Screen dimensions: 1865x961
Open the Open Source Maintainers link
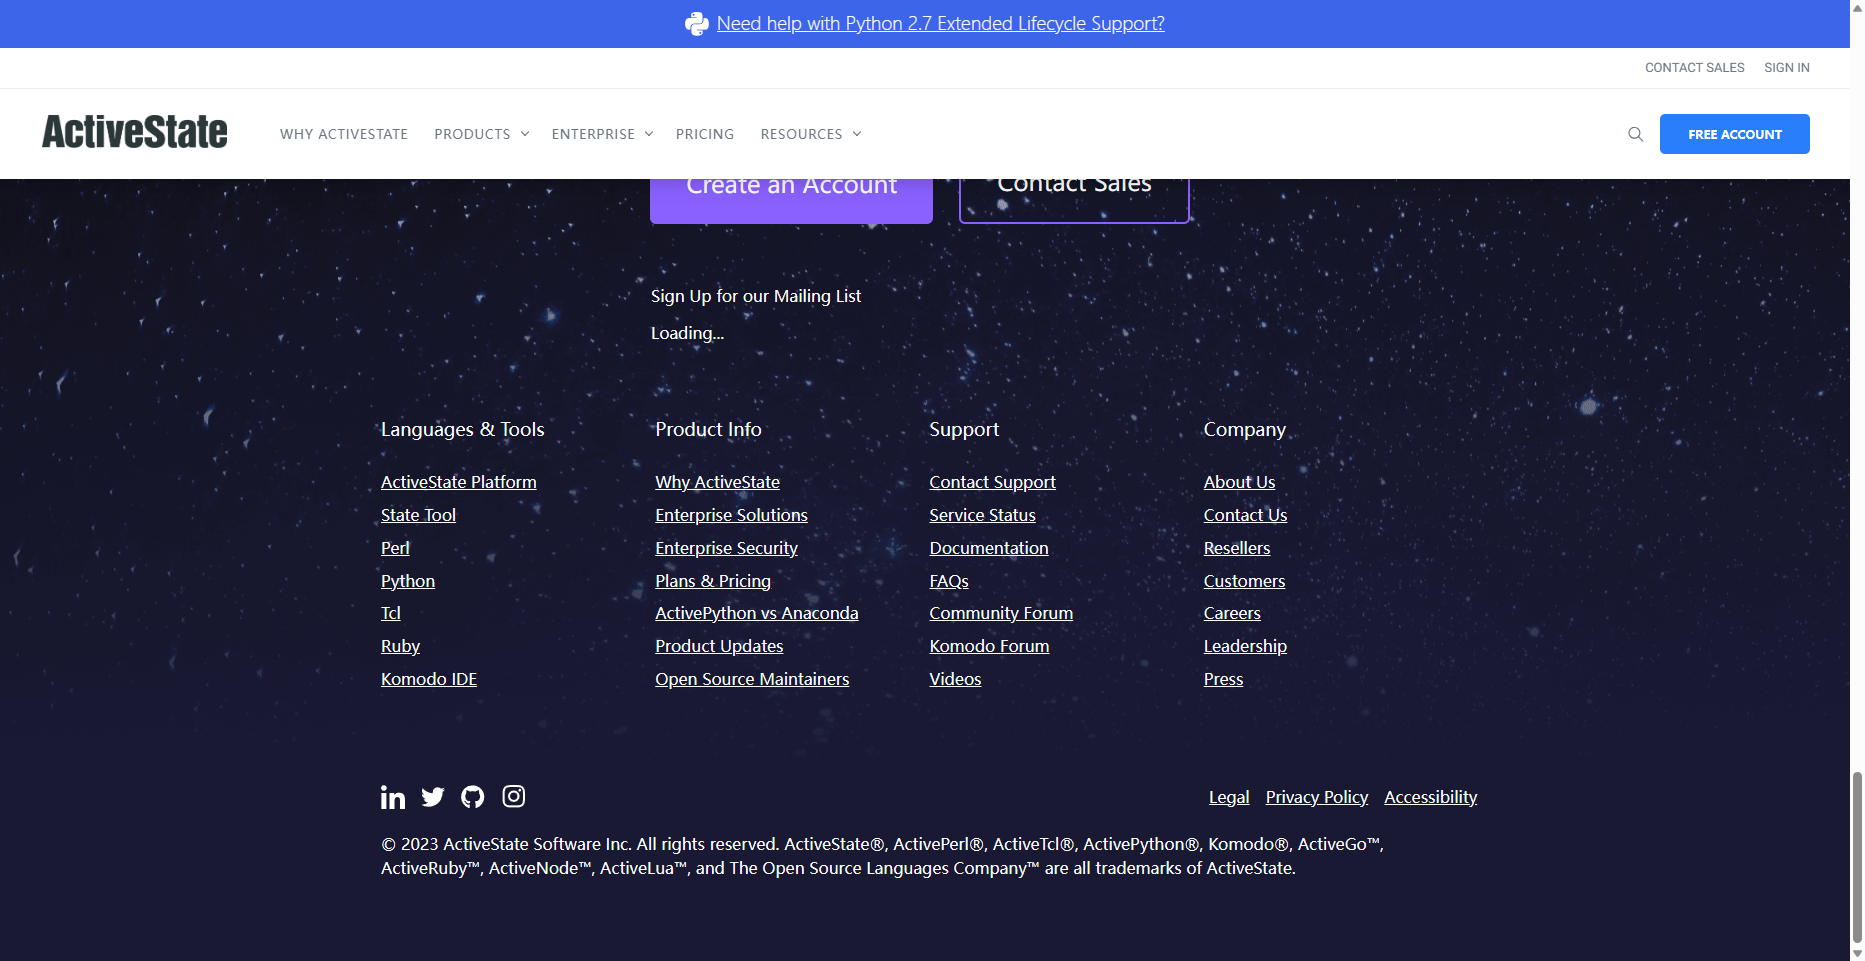click(x=752, y=679)
